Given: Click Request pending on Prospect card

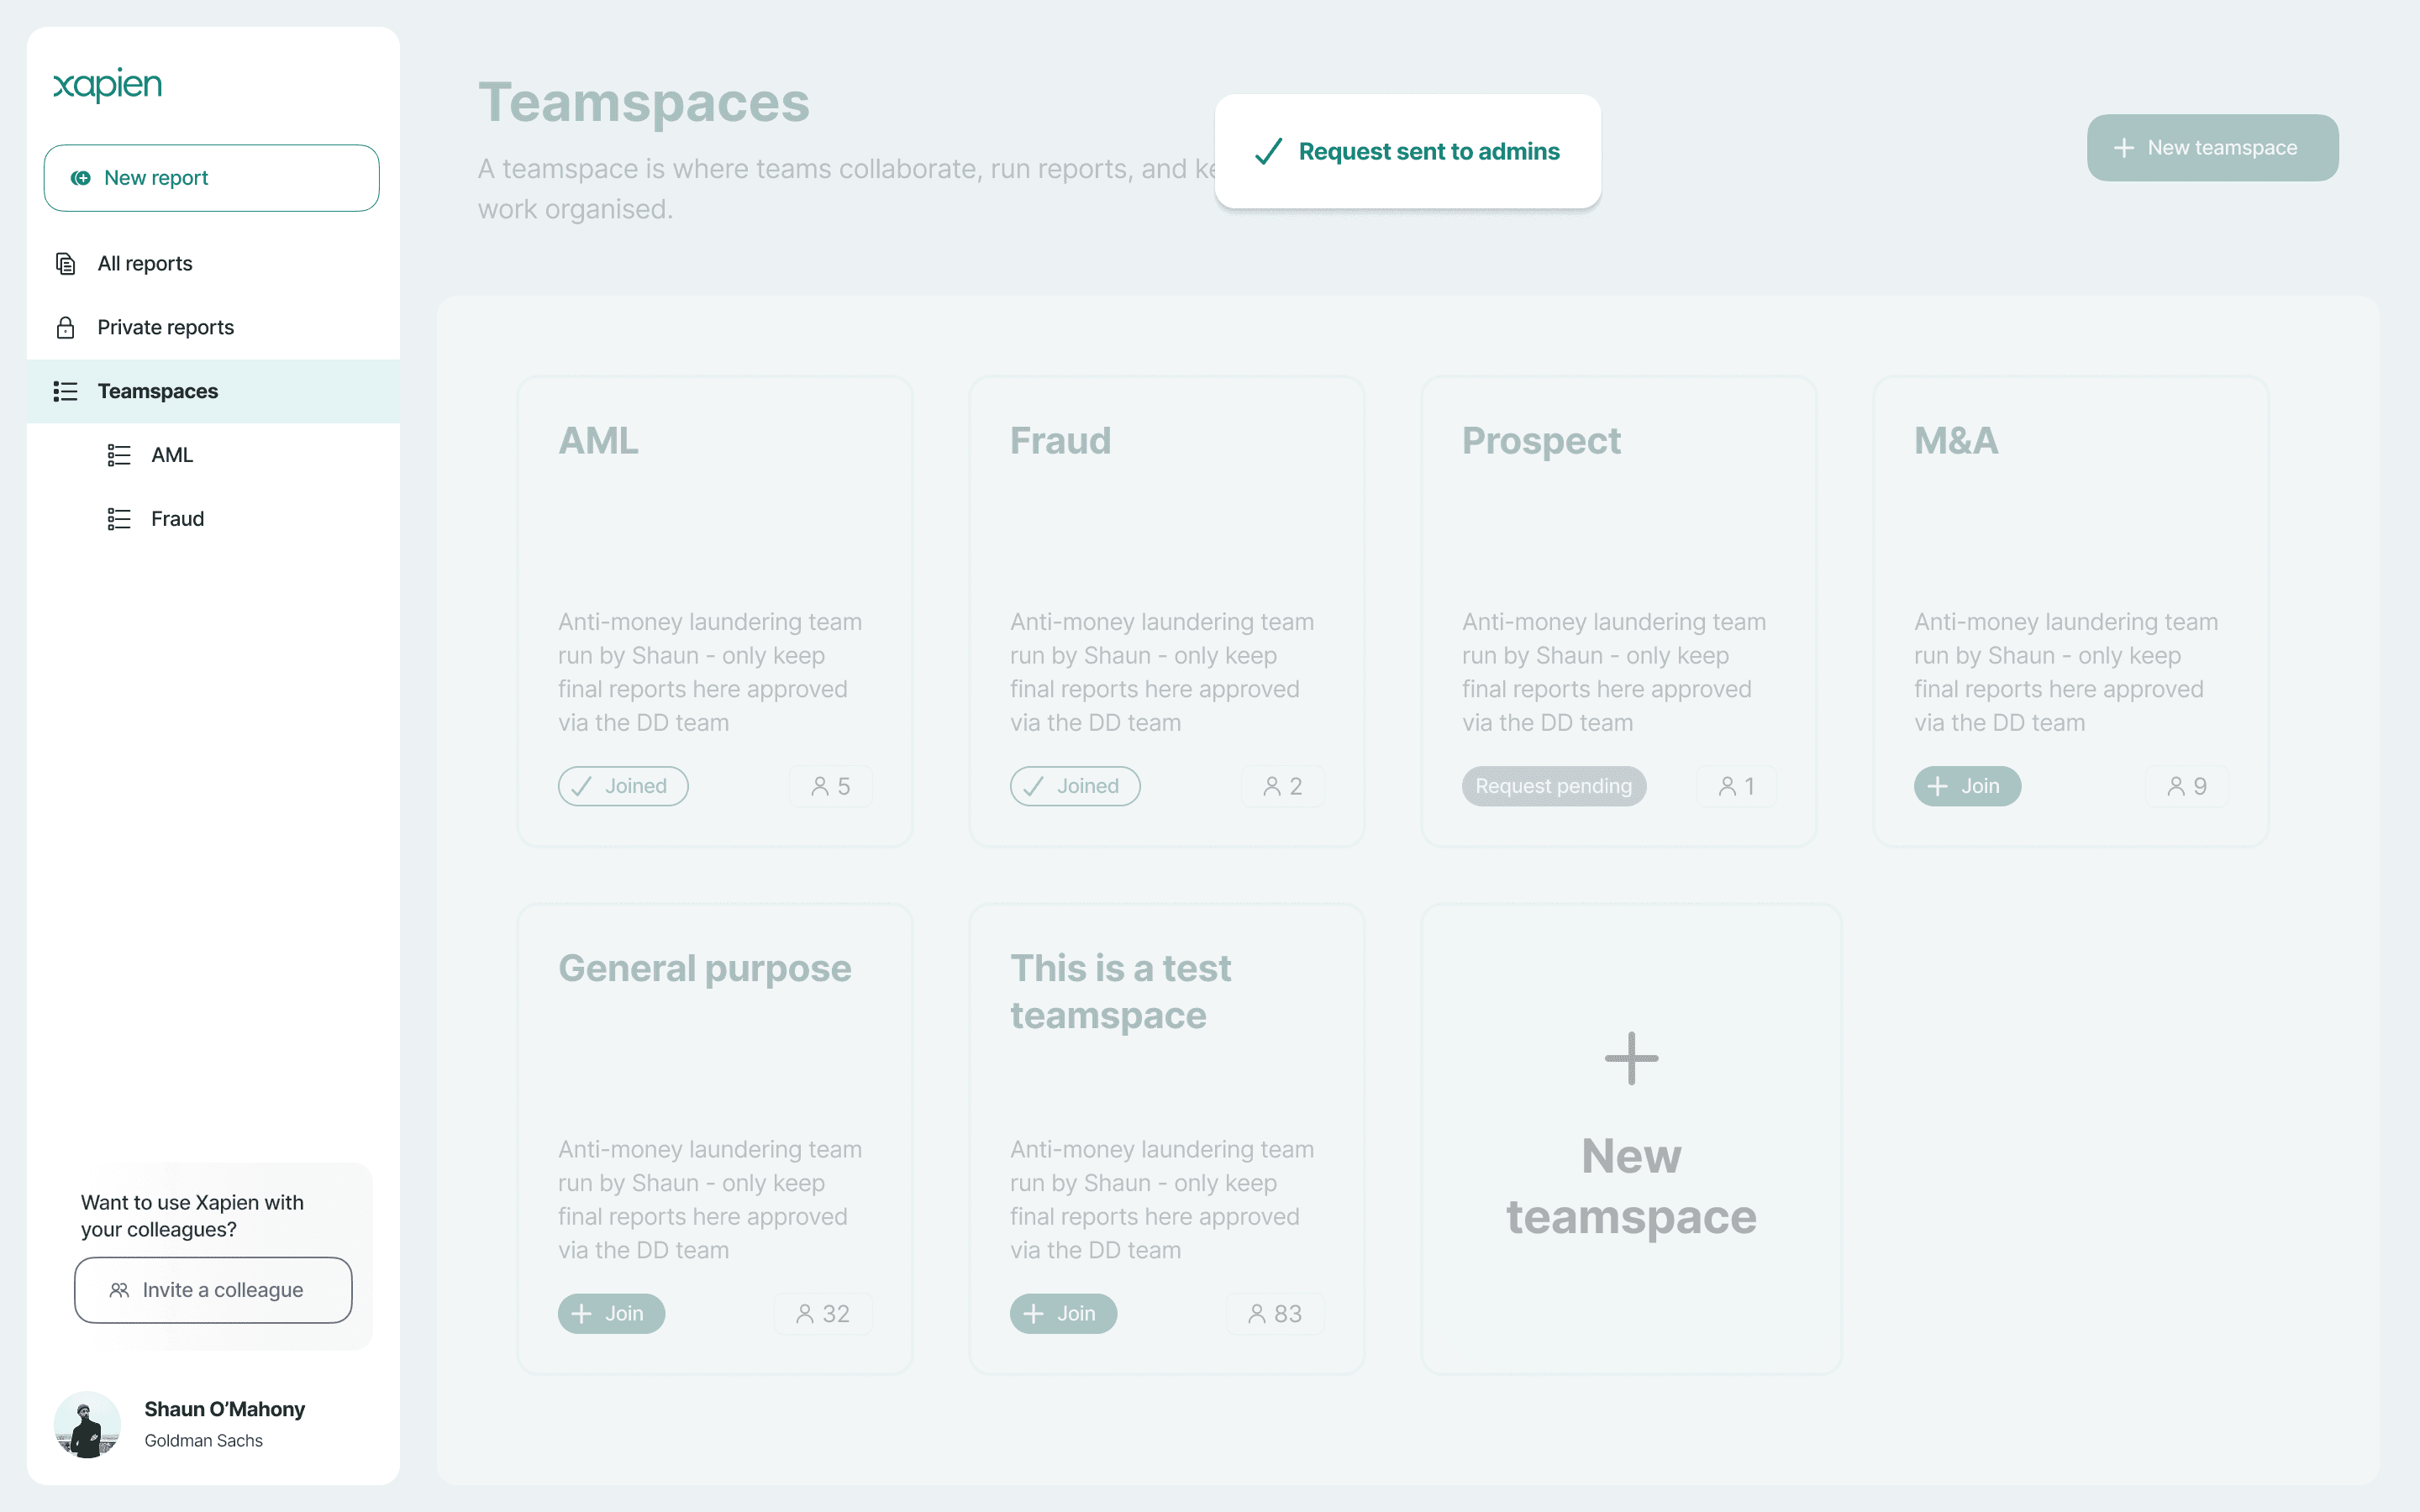Looking at the screenshot, I should [x=1553, y=787].
